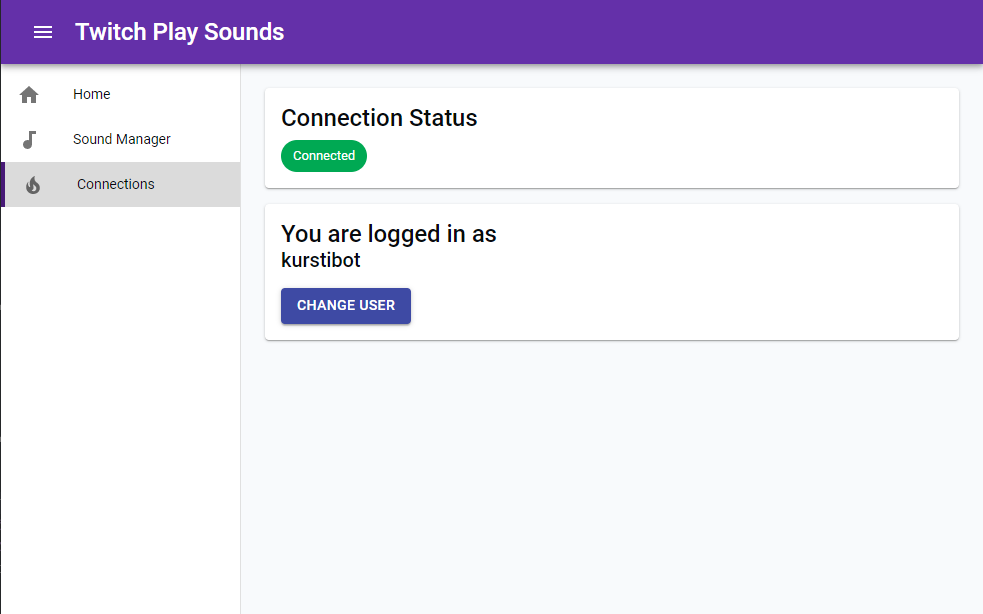Click the blank main content area below cards
Screen dimensions: 983x614
point(611,477)
